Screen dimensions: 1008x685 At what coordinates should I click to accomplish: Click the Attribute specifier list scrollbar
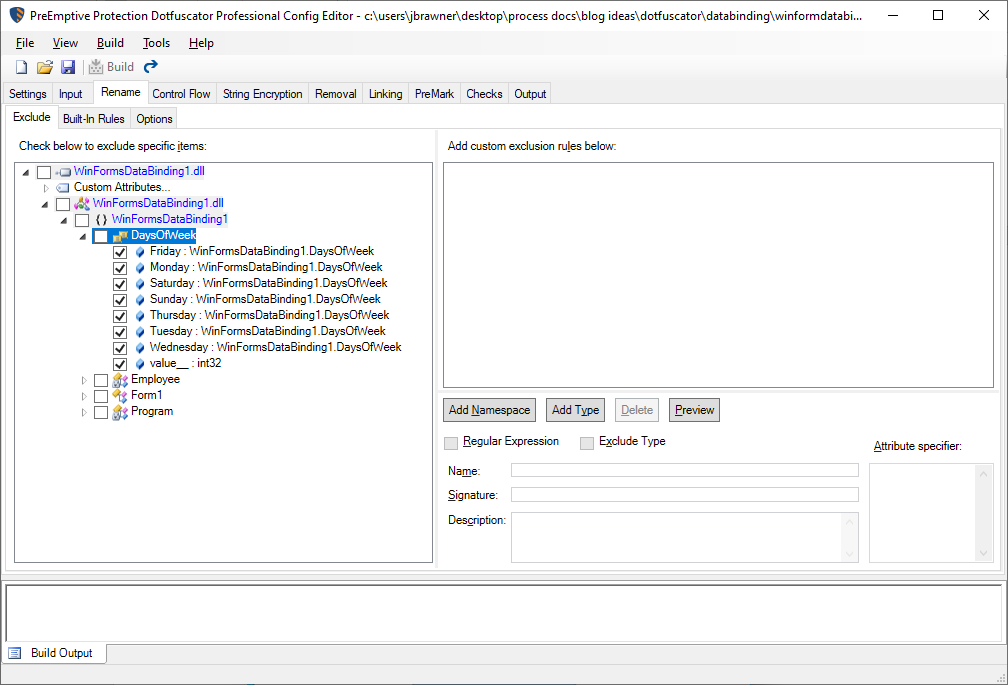(x=983, y=513)
